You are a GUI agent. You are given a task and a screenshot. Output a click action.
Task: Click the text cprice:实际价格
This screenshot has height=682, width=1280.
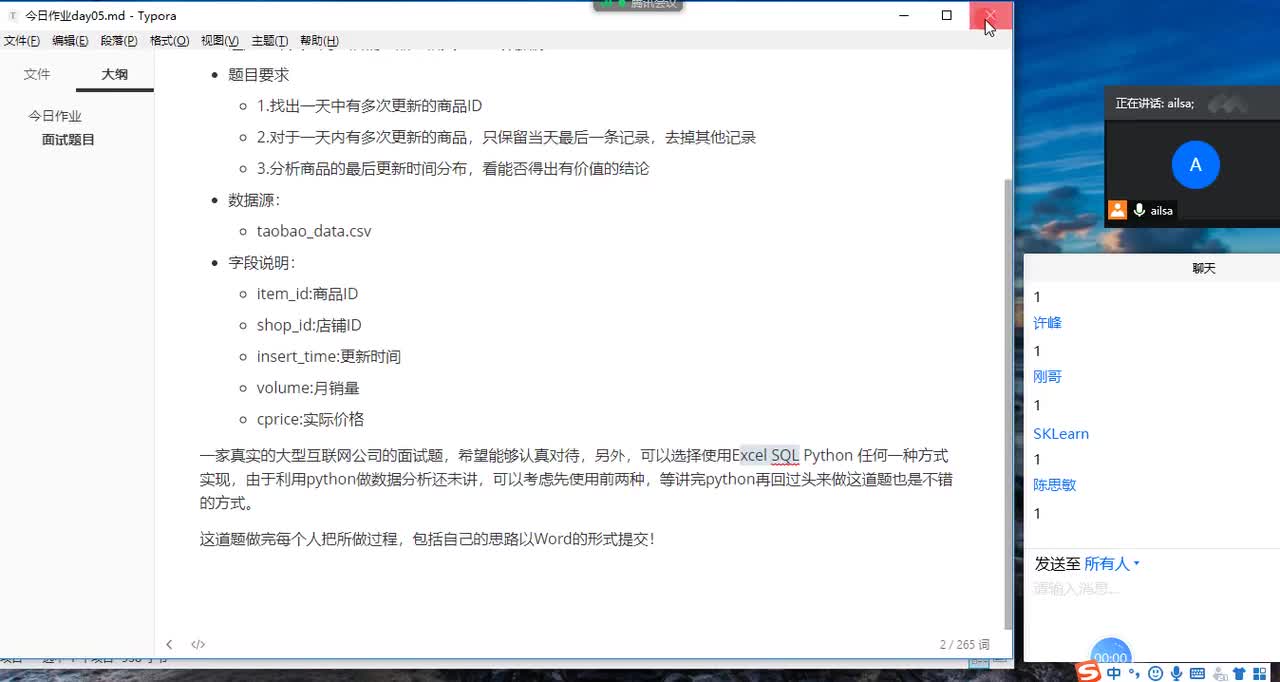(310, 419)
